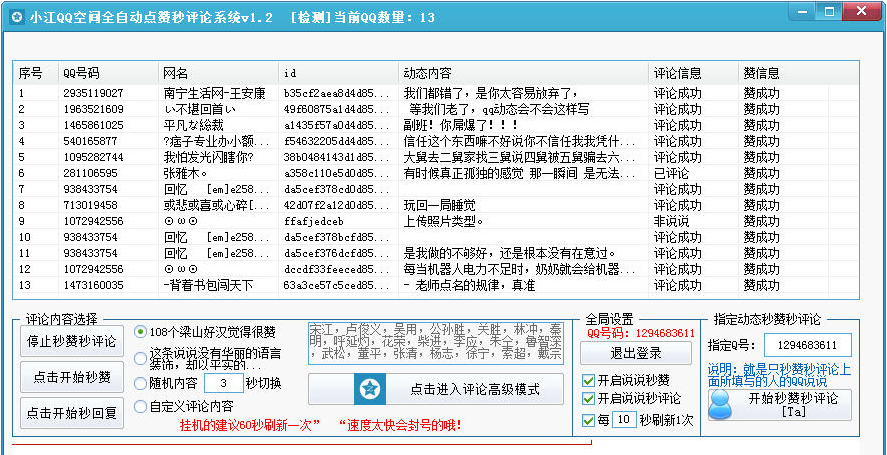Toggle the refresh interval 每…秒刷新 checkbox
Image resolution: width=887 pixels, height=455 pixels.
click(x=588, y=420)
